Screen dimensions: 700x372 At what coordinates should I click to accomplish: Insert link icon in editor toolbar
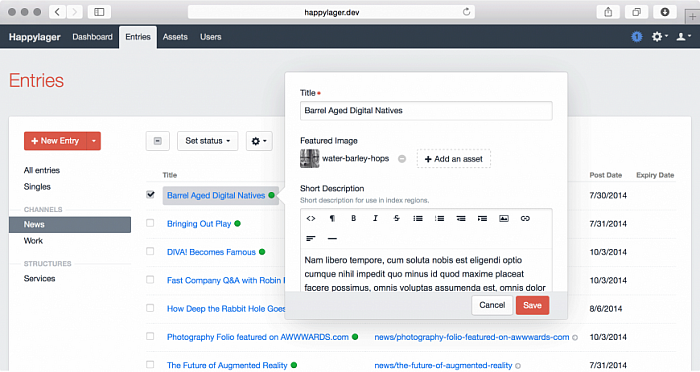point(525,218)
